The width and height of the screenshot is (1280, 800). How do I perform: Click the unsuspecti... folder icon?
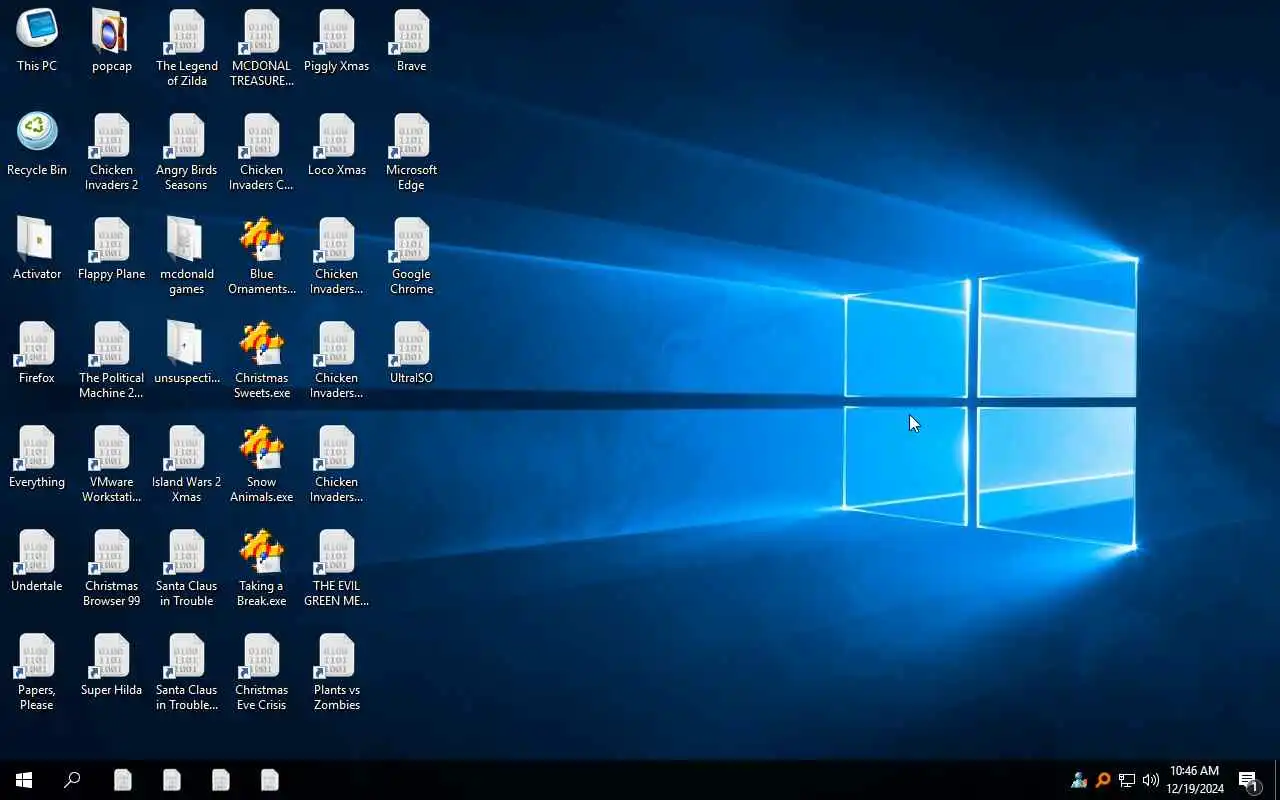tap(187, 352)
